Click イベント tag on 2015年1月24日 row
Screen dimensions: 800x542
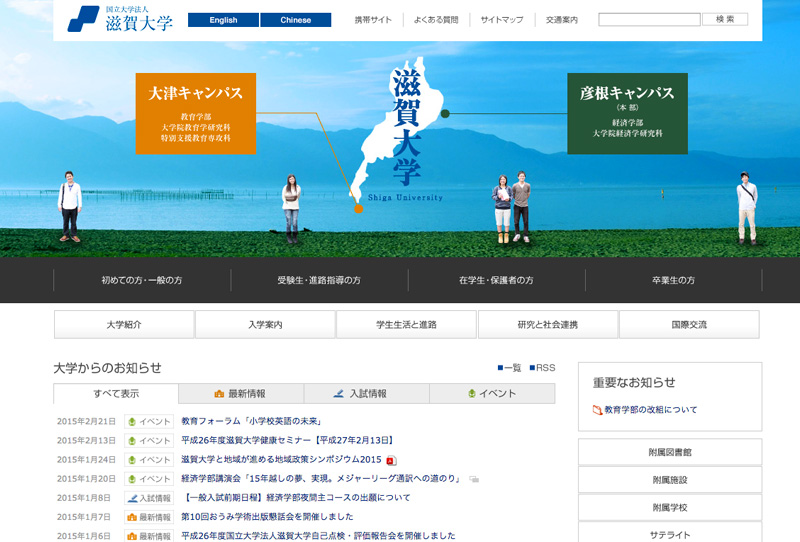[149, 460]
